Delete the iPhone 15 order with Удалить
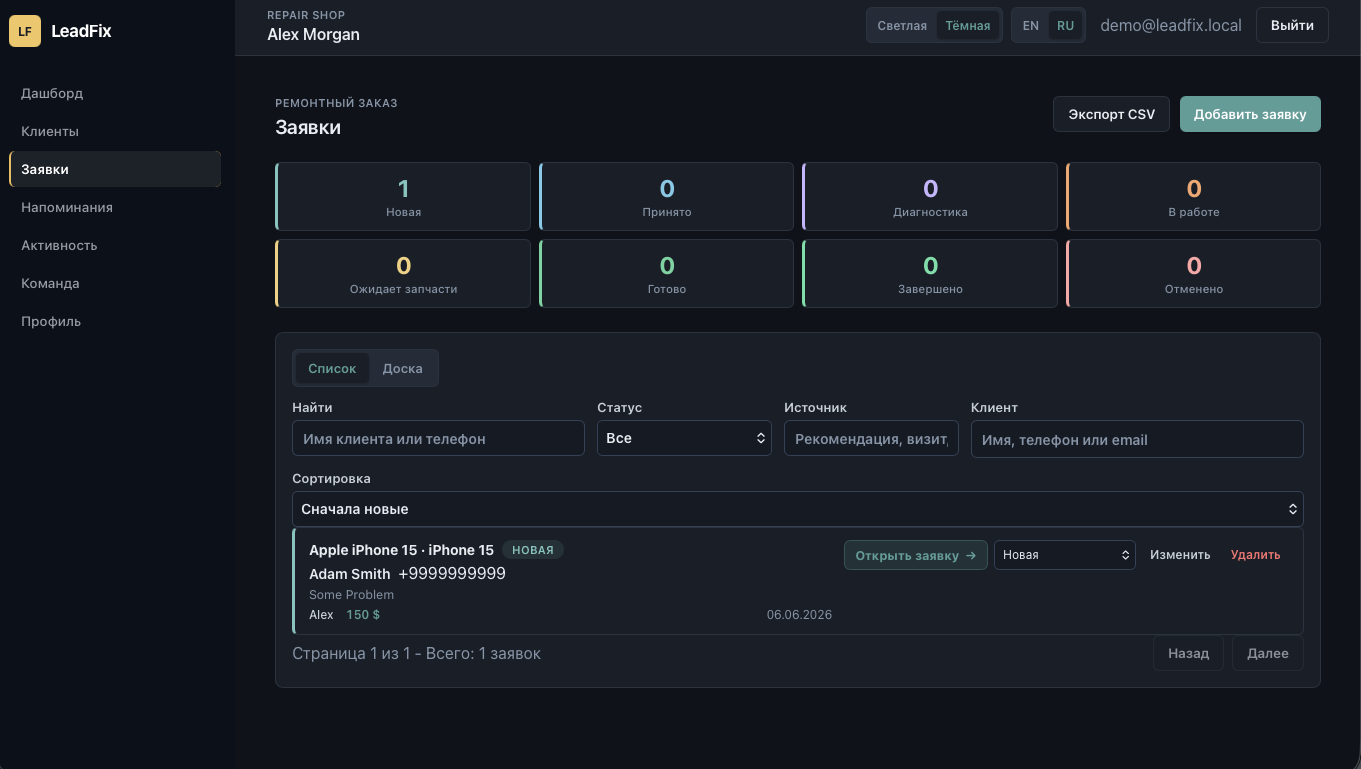This screenshot has width=1361, height=769. point(1255,555)
